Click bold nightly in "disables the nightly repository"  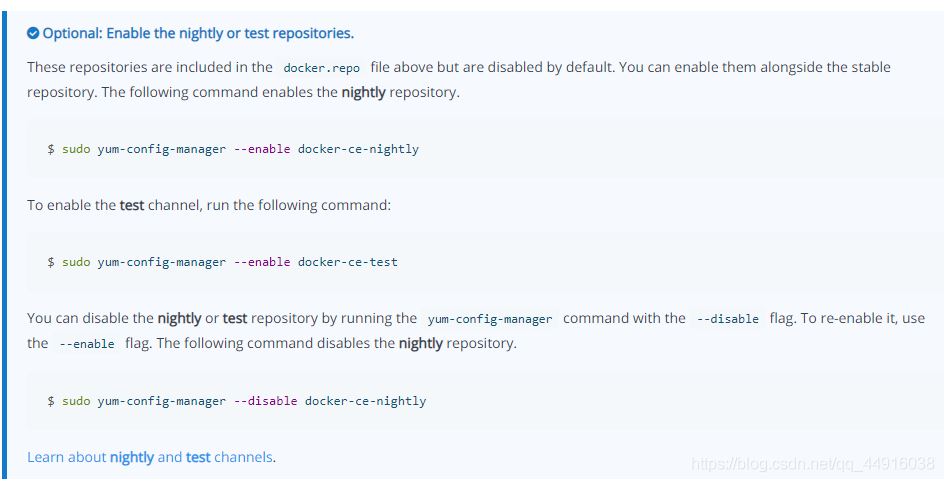coord(420,343)
